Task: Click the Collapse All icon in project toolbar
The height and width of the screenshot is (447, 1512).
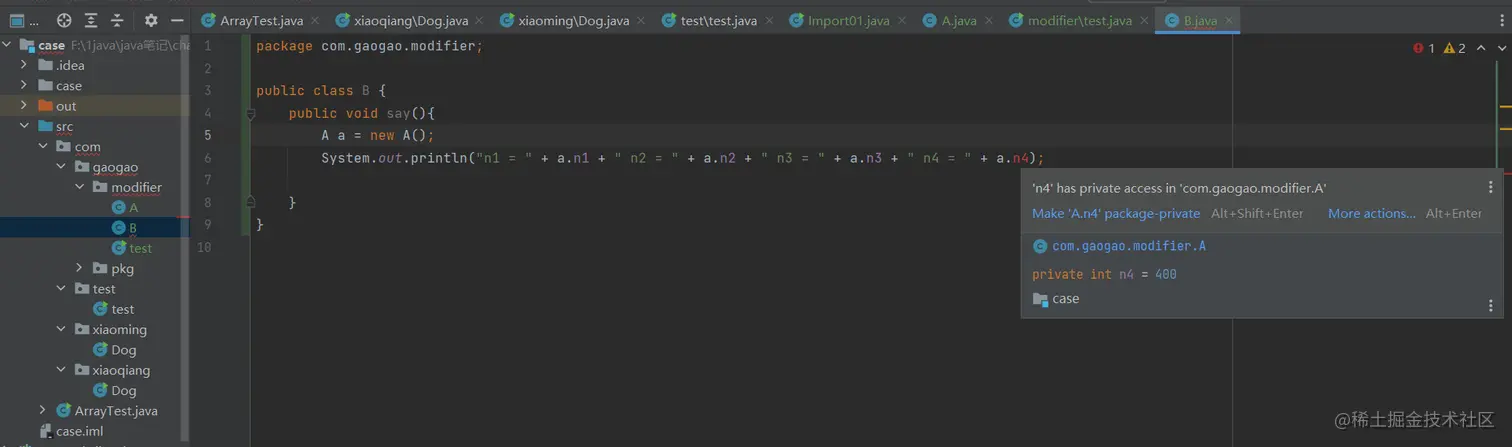Action: pos(117,20)
